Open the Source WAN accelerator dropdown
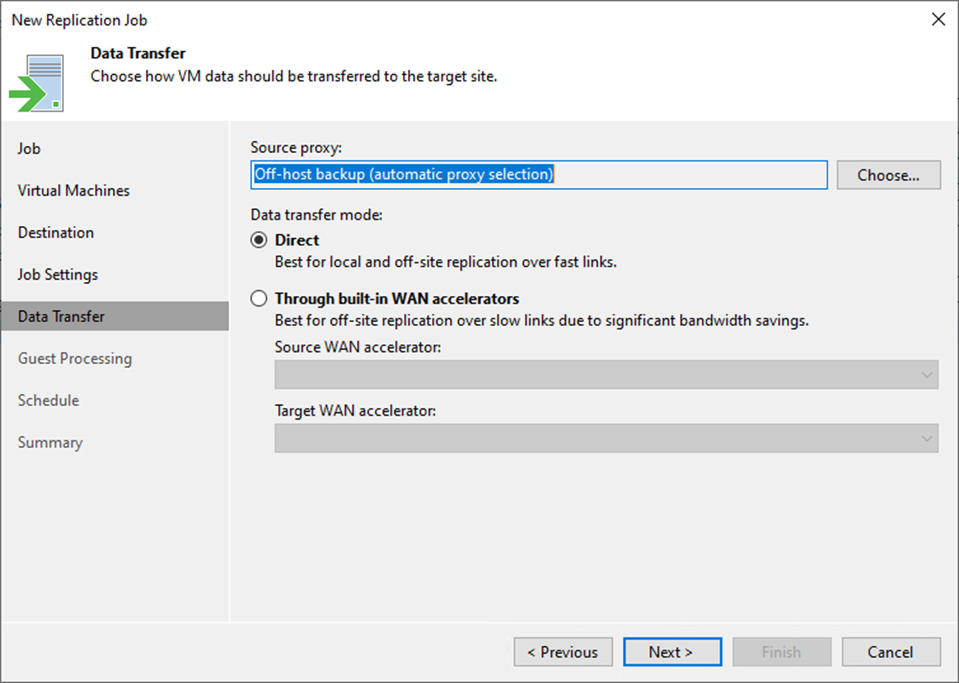The height and width of the screenshot is (683, 959). (x=606, y=374)
